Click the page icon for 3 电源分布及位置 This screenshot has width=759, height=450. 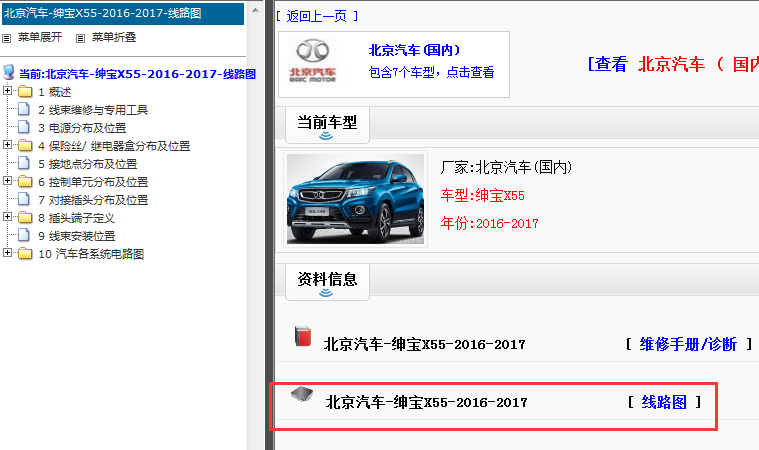point(24,127)
